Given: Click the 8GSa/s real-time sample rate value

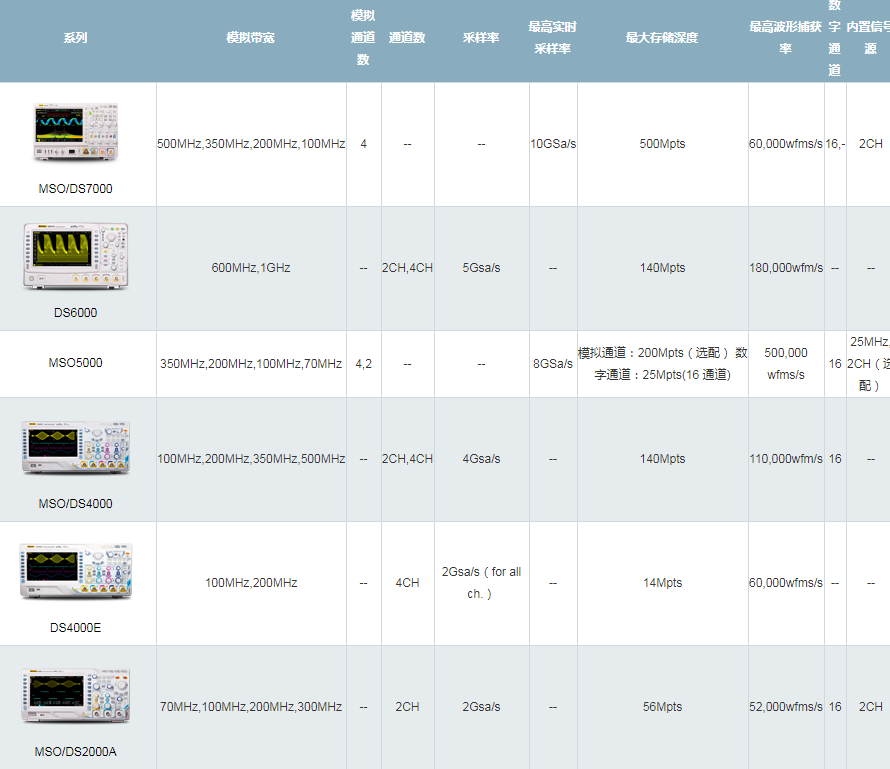Looking at the screenshot, I should (553, 364).
